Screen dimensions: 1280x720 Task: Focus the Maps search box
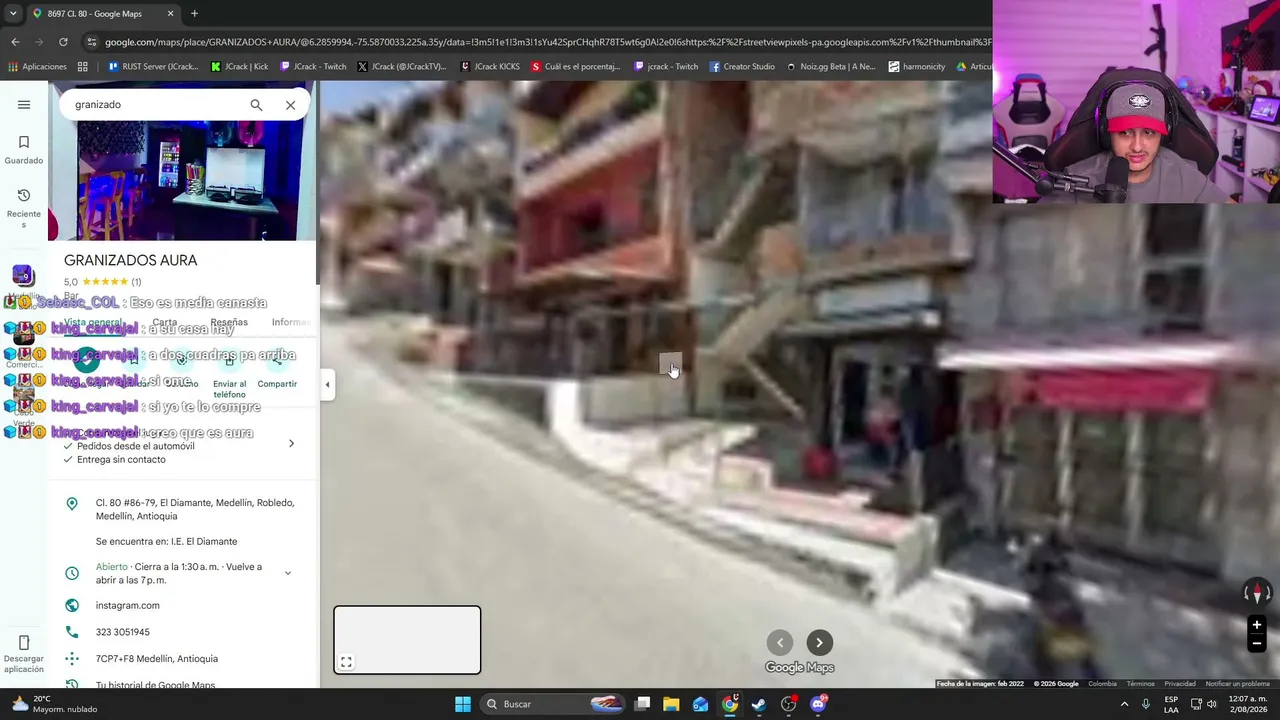click(155, 104)
